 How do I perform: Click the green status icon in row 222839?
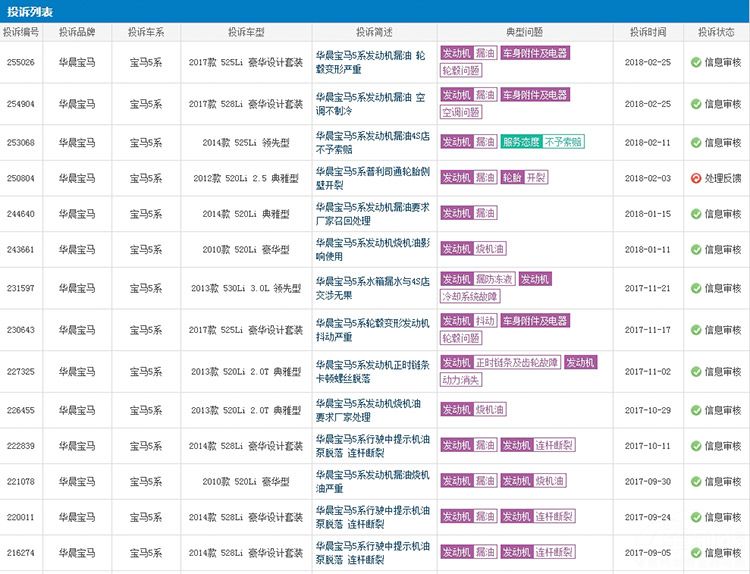pos(696,446)
